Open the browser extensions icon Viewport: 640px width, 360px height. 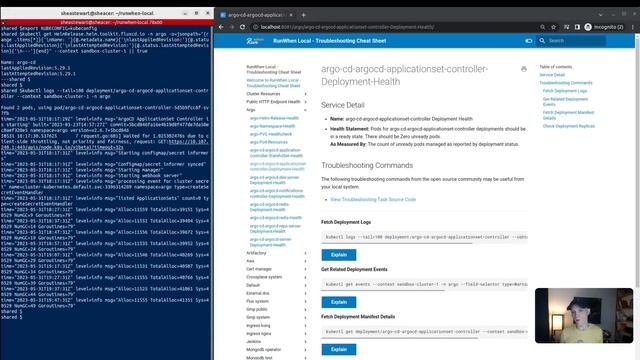[x=566, y=27]
